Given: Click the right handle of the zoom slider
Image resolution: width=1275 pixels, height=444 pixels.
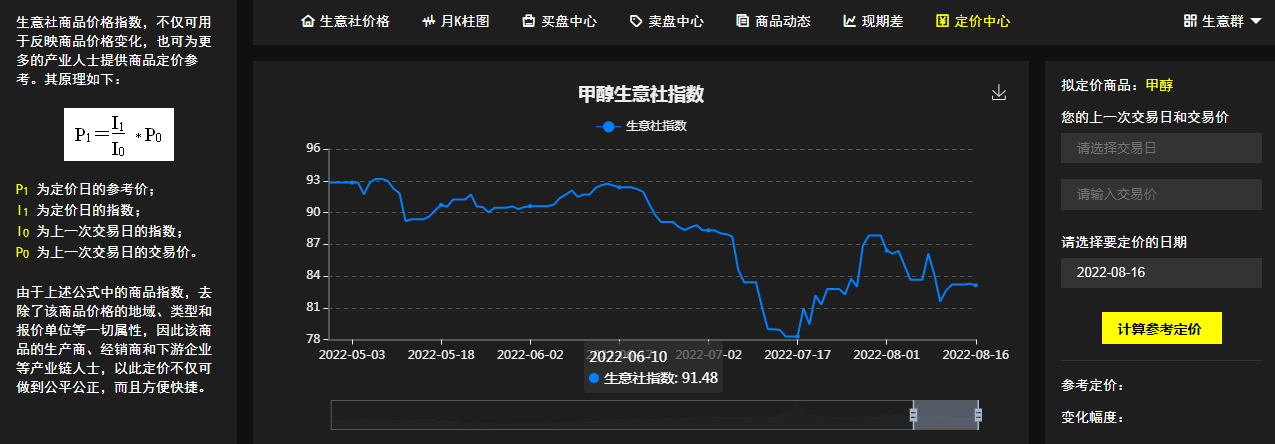Looking at the screenshot, I should [x=978, y=415].
